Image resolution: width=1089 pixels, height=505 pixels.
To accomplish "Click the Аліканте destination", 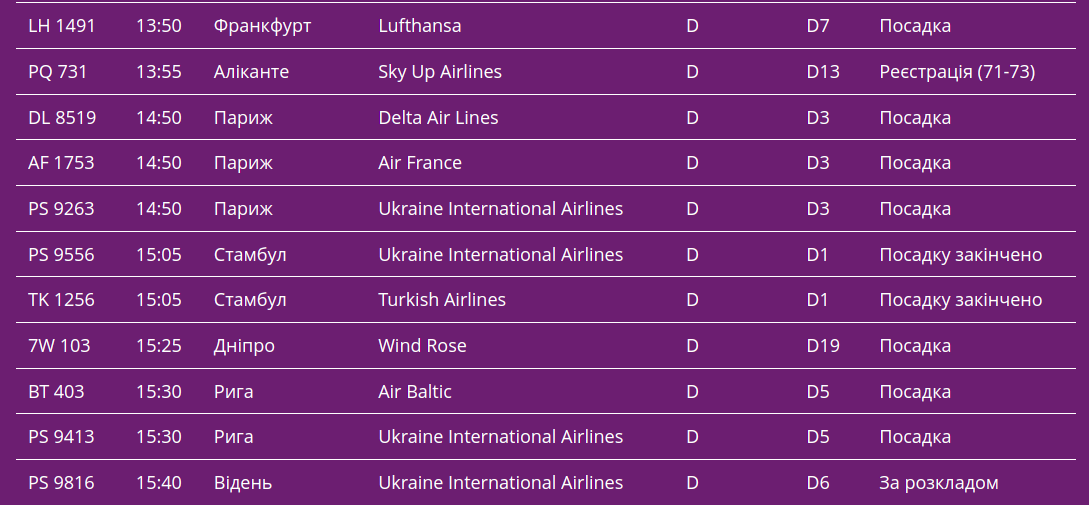I will point(251,72).
